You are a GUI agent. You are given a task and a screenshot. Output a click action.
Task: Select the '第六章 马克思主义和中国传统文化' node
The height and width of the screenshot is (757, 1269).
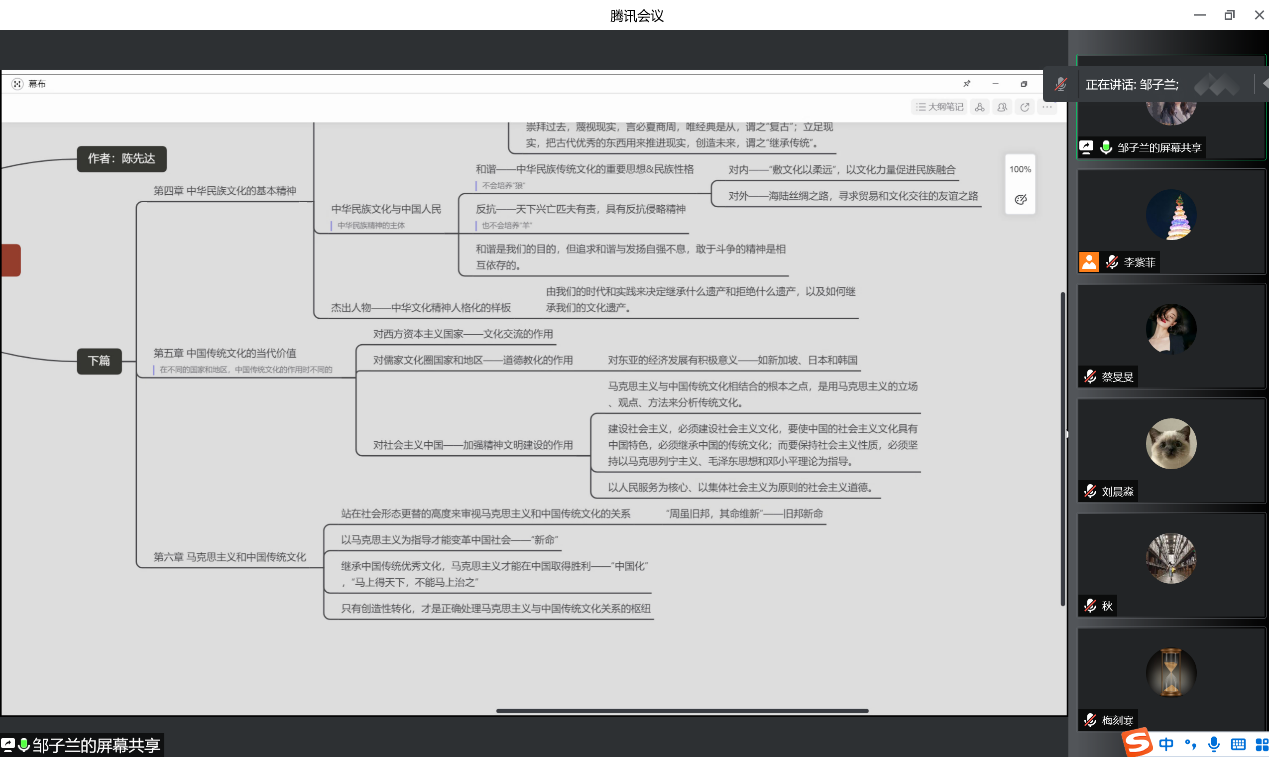tap(230, 557)
